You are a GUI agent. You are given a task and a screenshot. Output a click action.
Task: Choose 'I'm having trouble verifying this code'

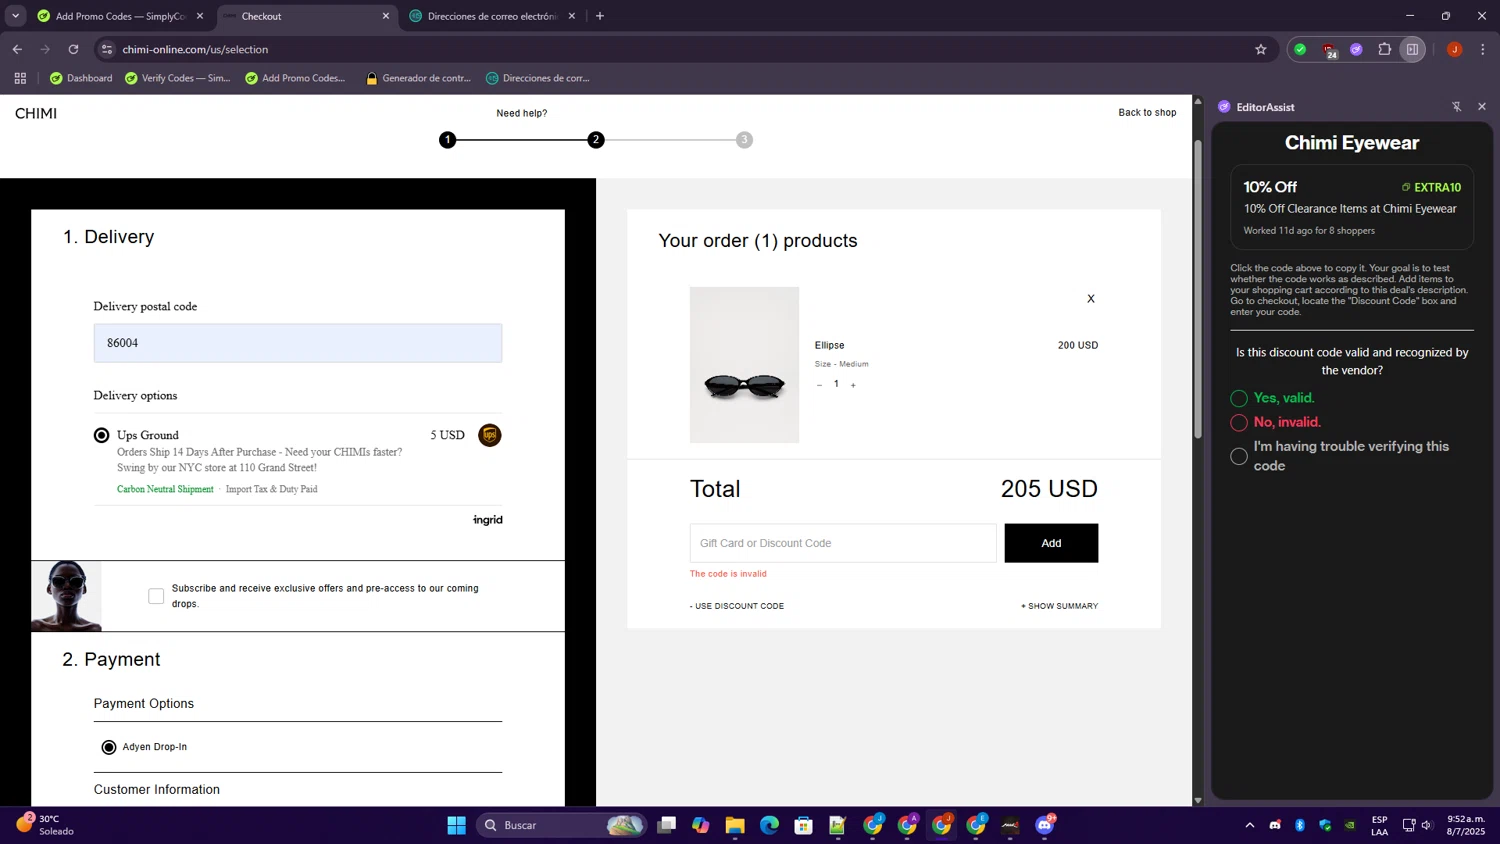pos(1239,456)
